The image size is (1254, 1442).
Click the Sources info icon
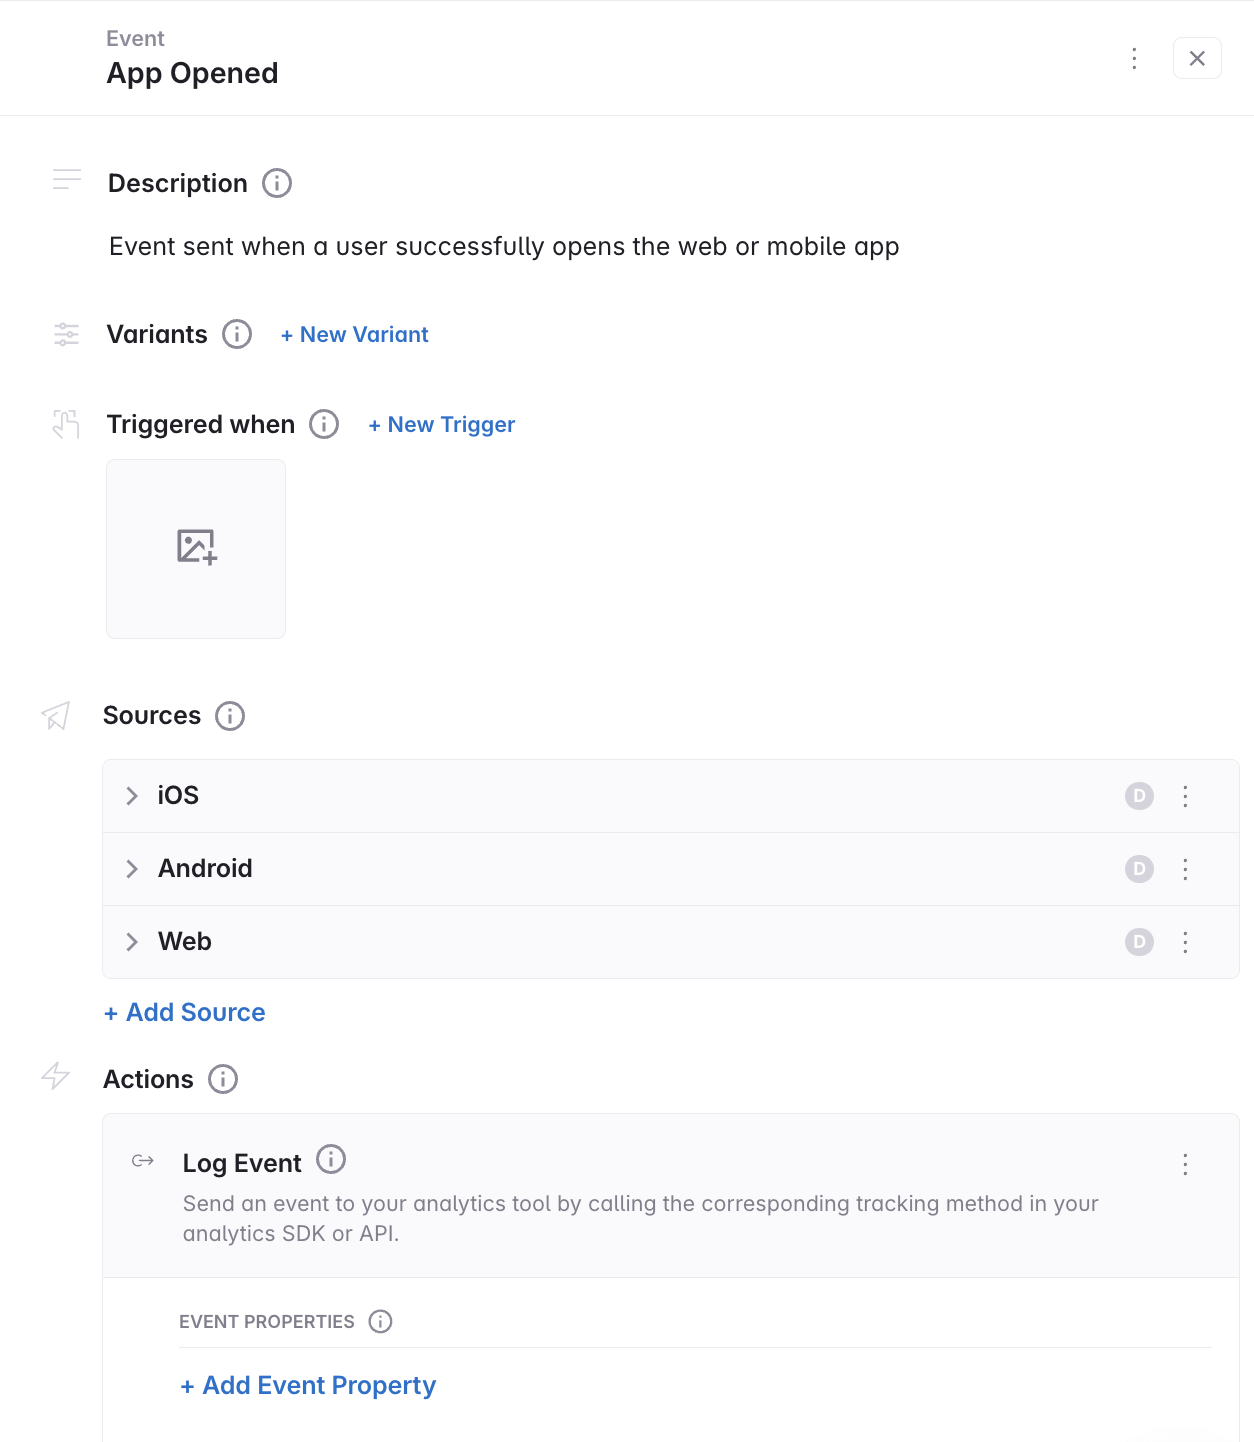tap(230, 716)
